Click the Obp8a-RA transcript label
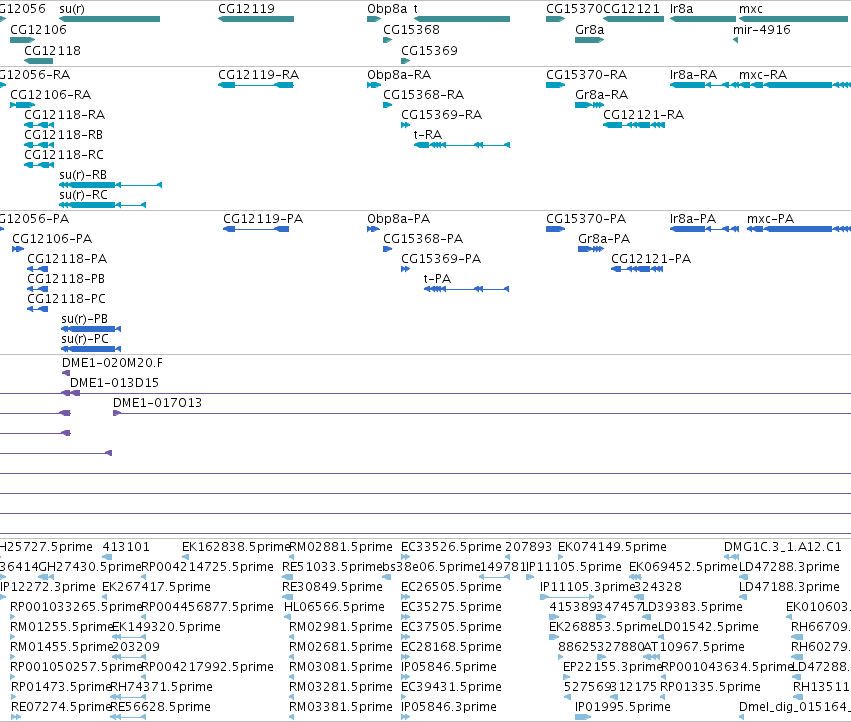851x722 pixels. 399,74
